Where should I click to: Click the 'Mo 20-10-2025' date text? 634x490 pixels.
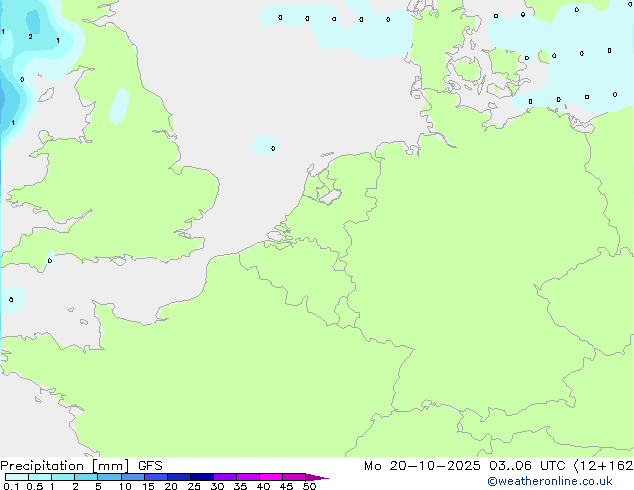pos(422,466)
